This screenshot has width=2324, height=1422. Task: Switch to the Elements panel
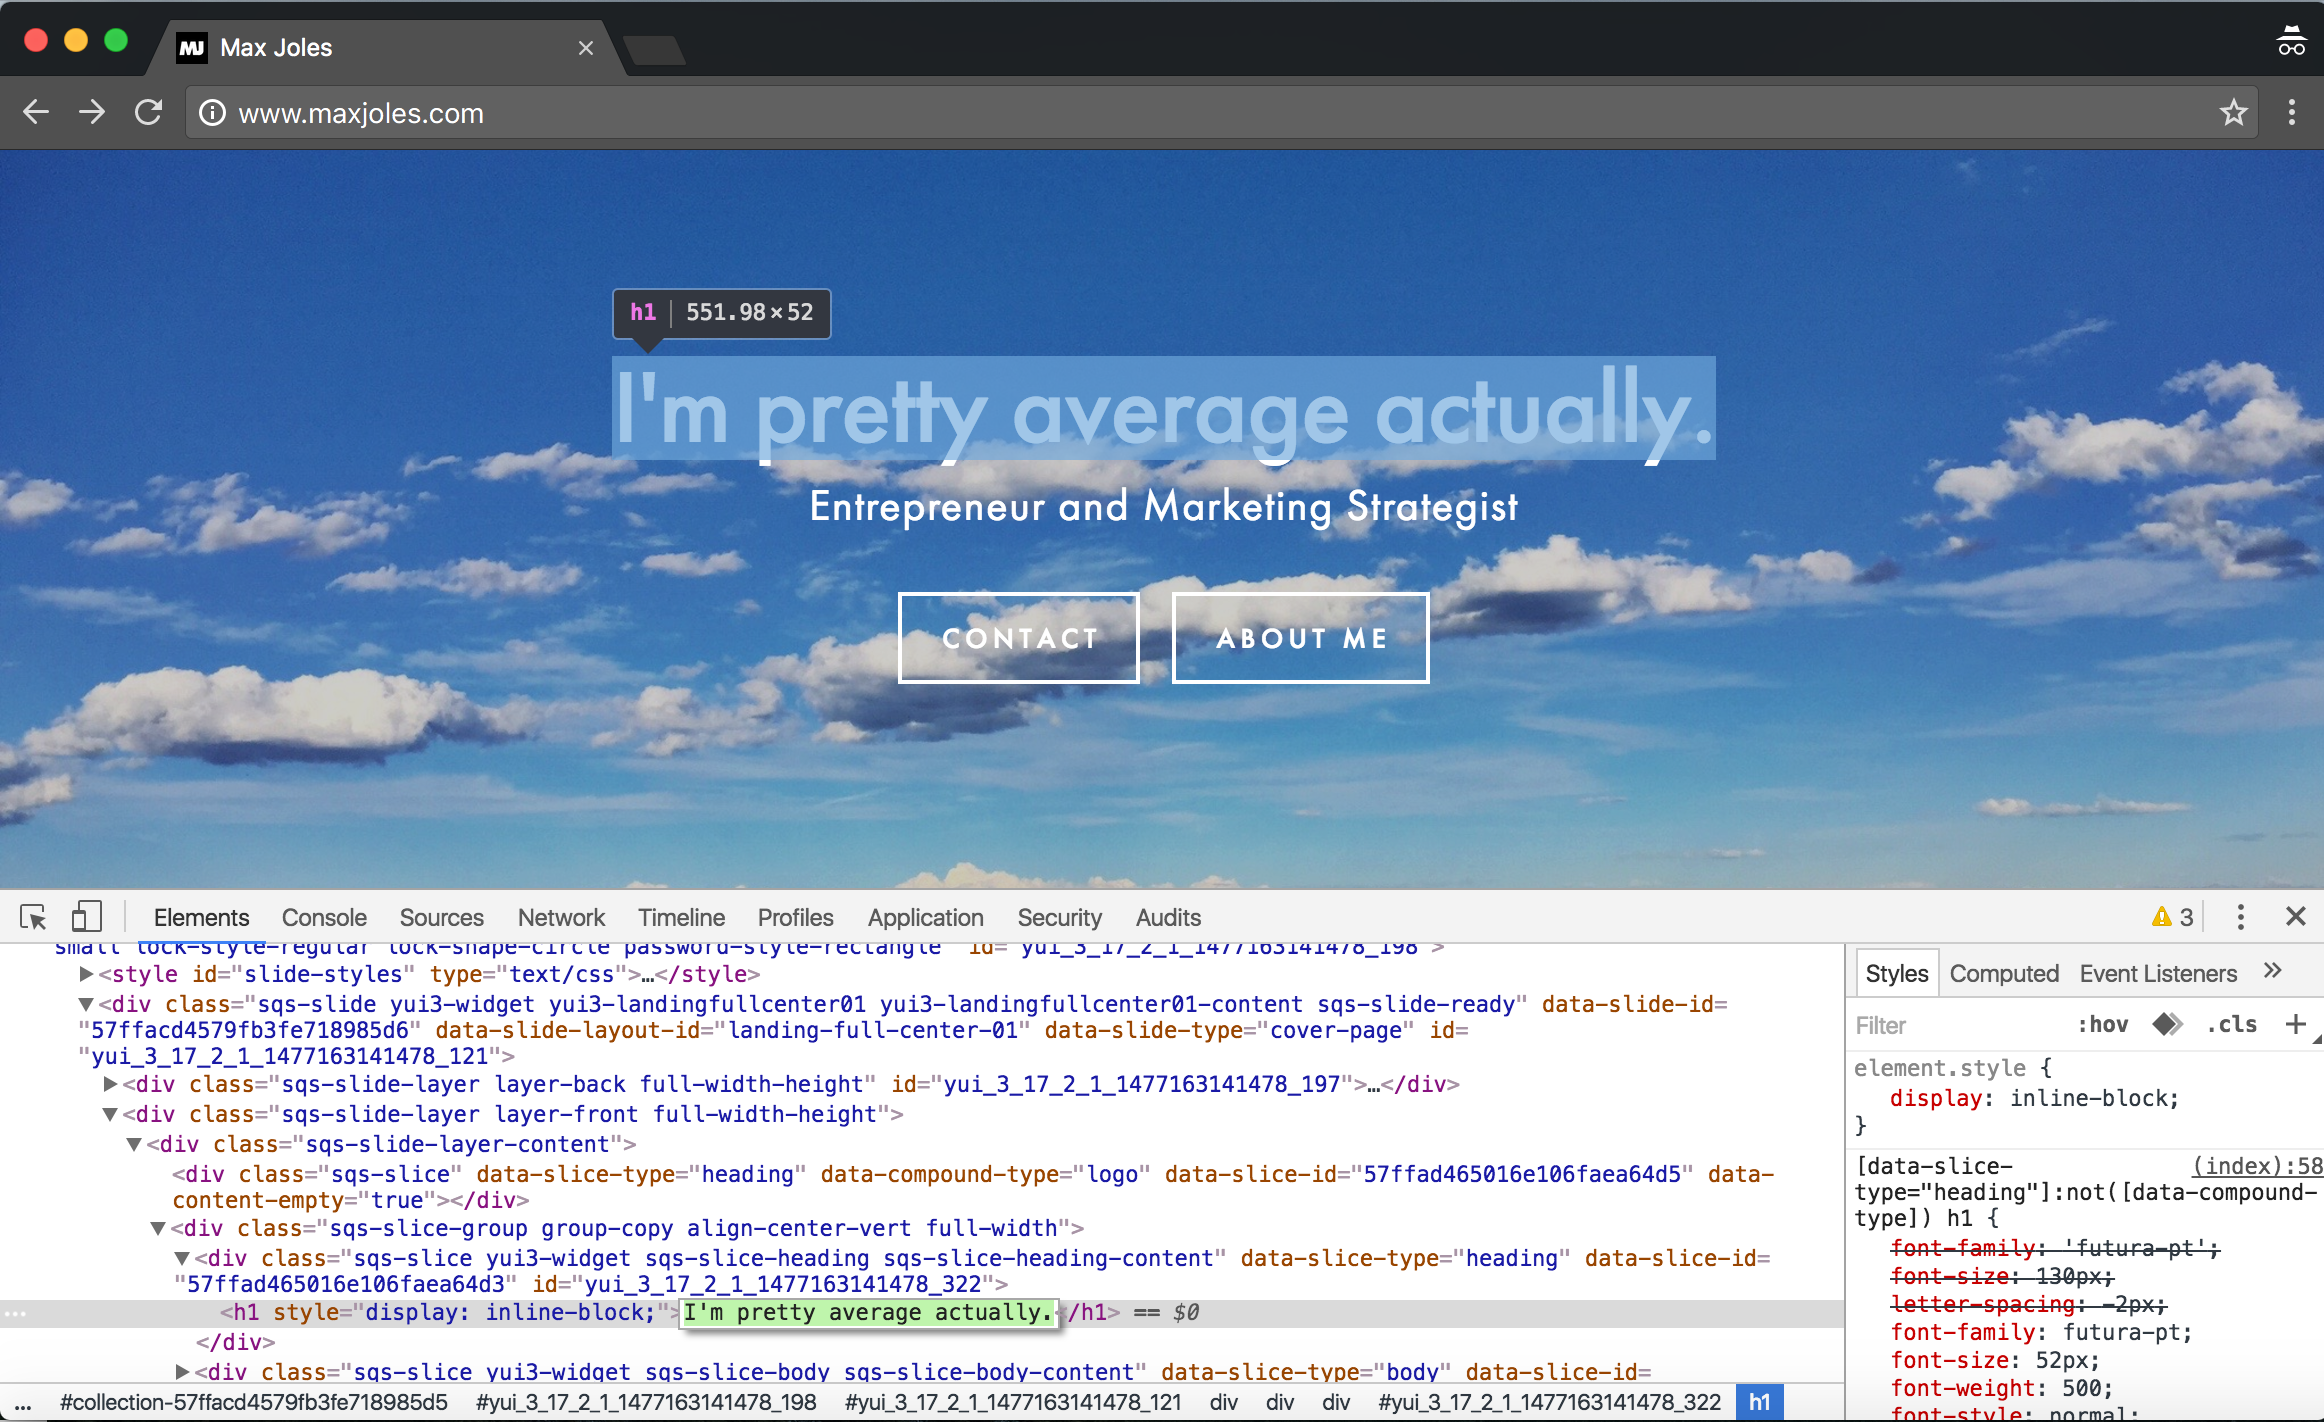point(201,918)
